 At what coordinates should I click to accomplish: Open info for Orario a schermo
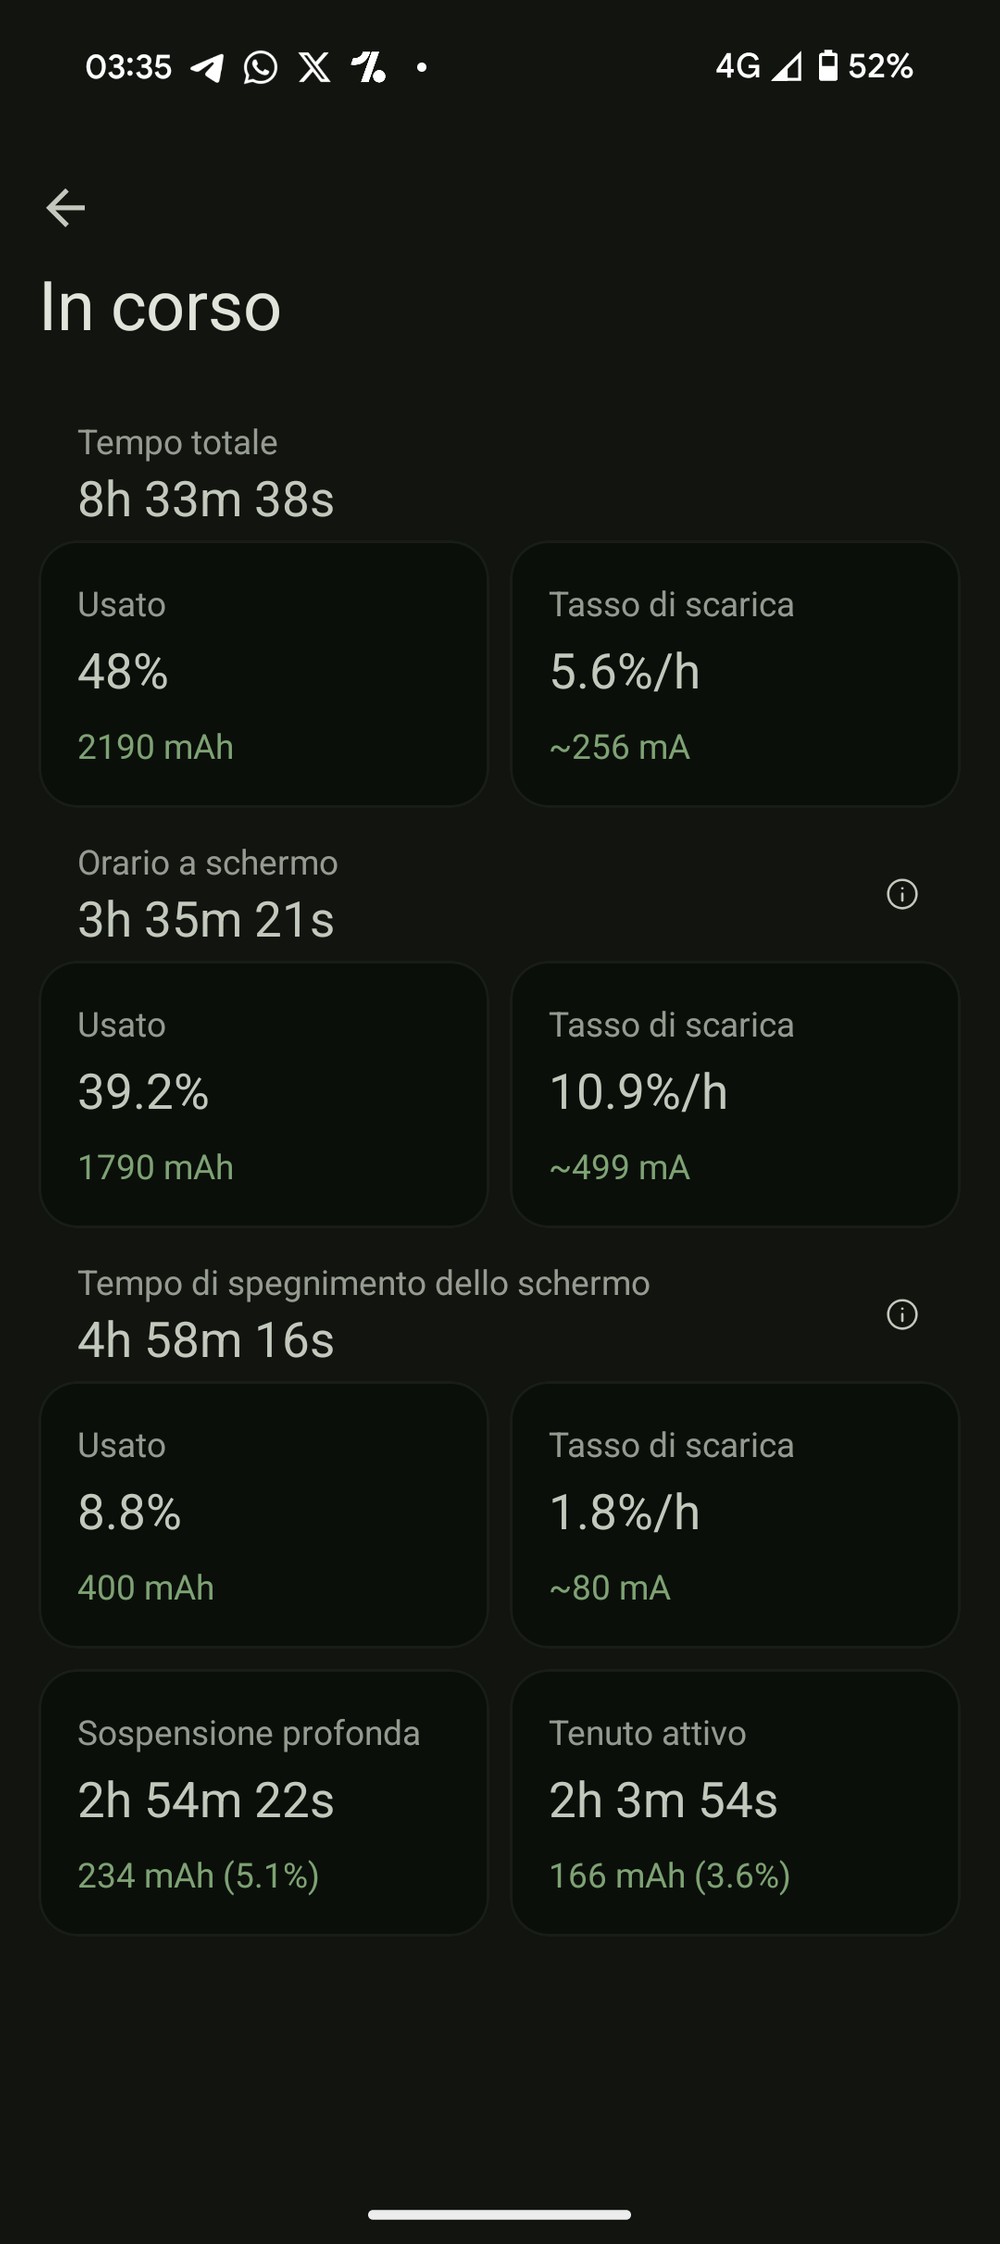pos(902,894)
